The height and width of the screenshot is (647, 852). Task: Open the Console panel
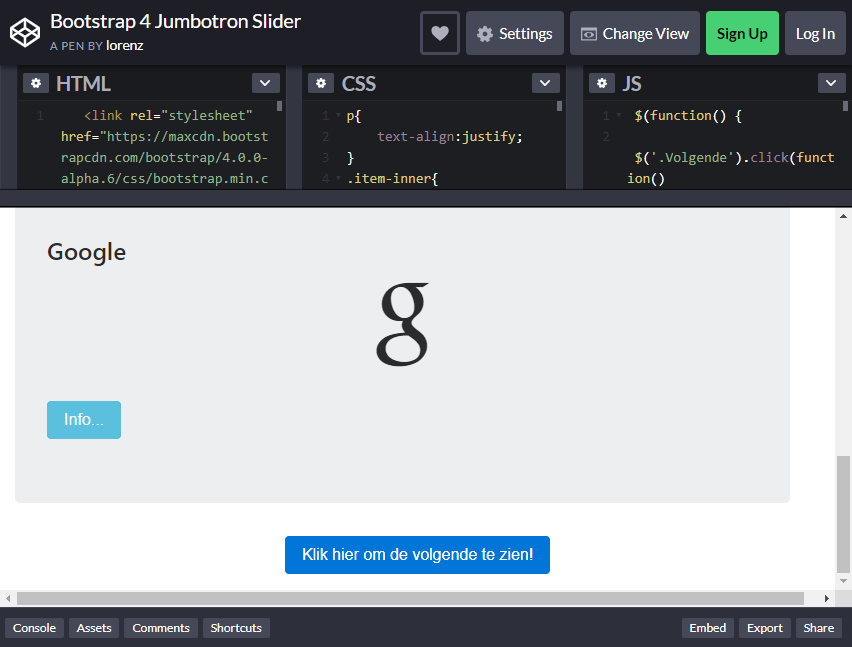34,628
